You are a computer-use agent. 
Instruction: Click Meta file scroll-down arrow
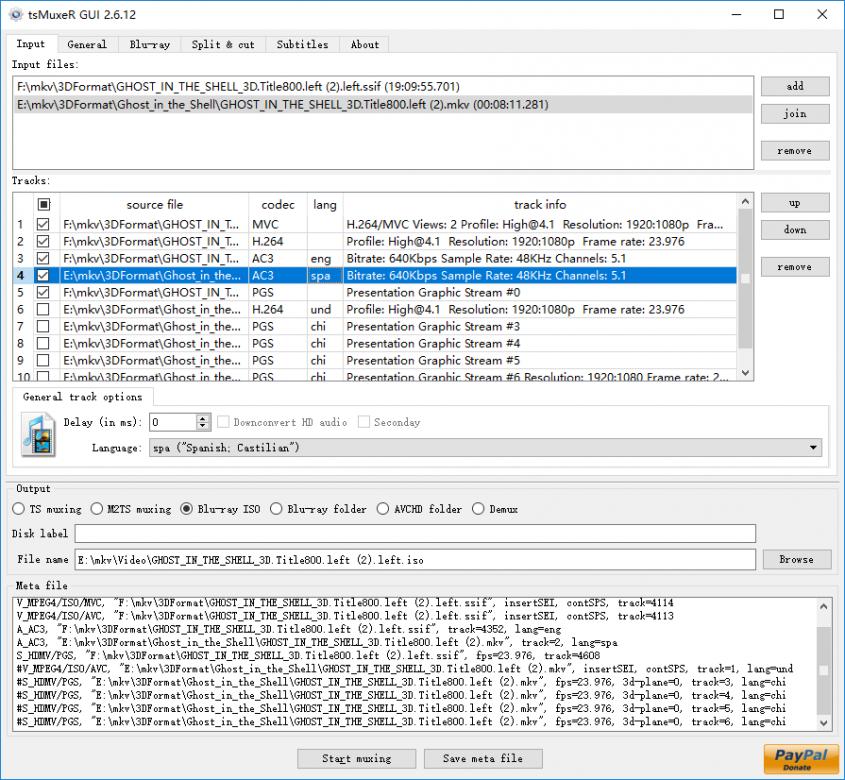(823, 722)
